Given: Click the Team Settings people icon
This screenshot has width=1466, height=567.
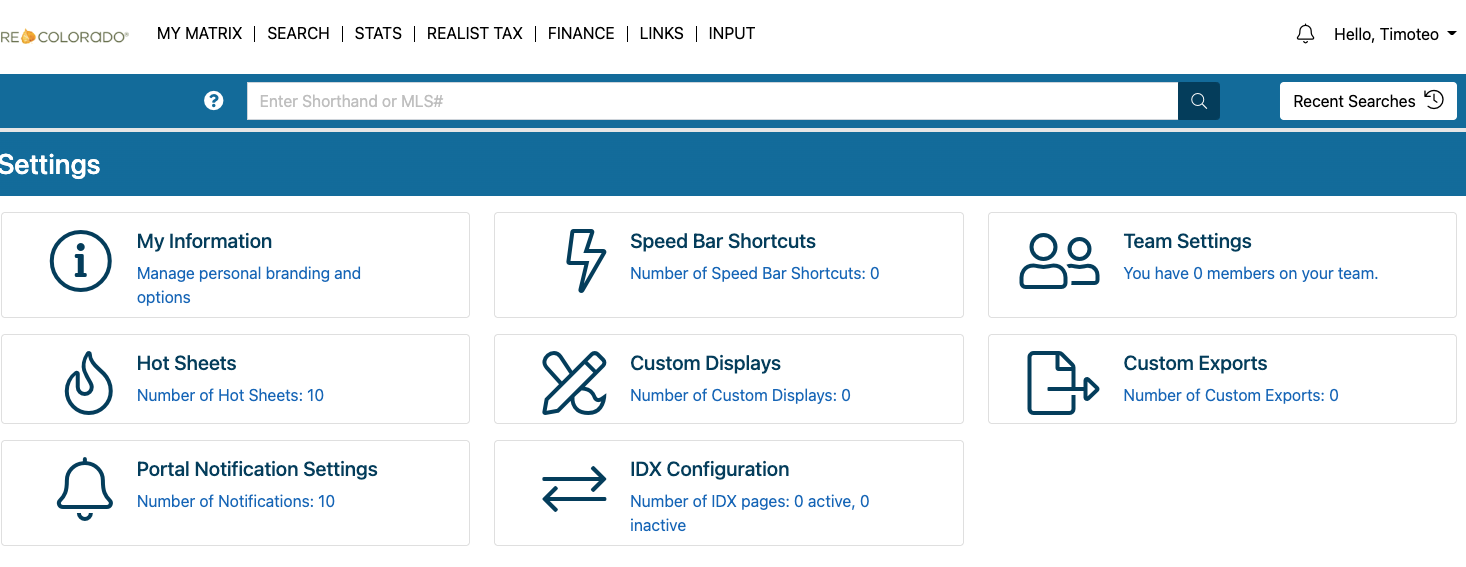Looking at the screenshot, I should [x=1059, y=262].
